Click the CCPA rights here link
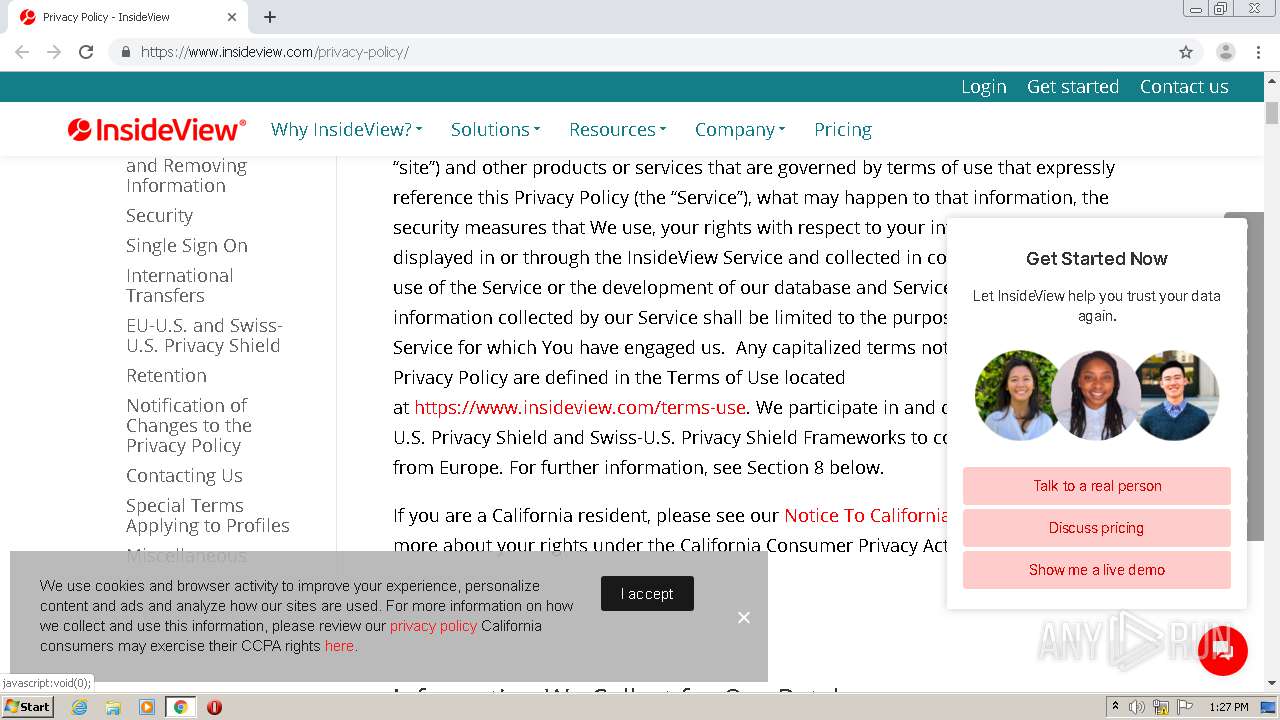This screenshot has width=1280, height=720. pyautogui.click(x=339, y=646)
